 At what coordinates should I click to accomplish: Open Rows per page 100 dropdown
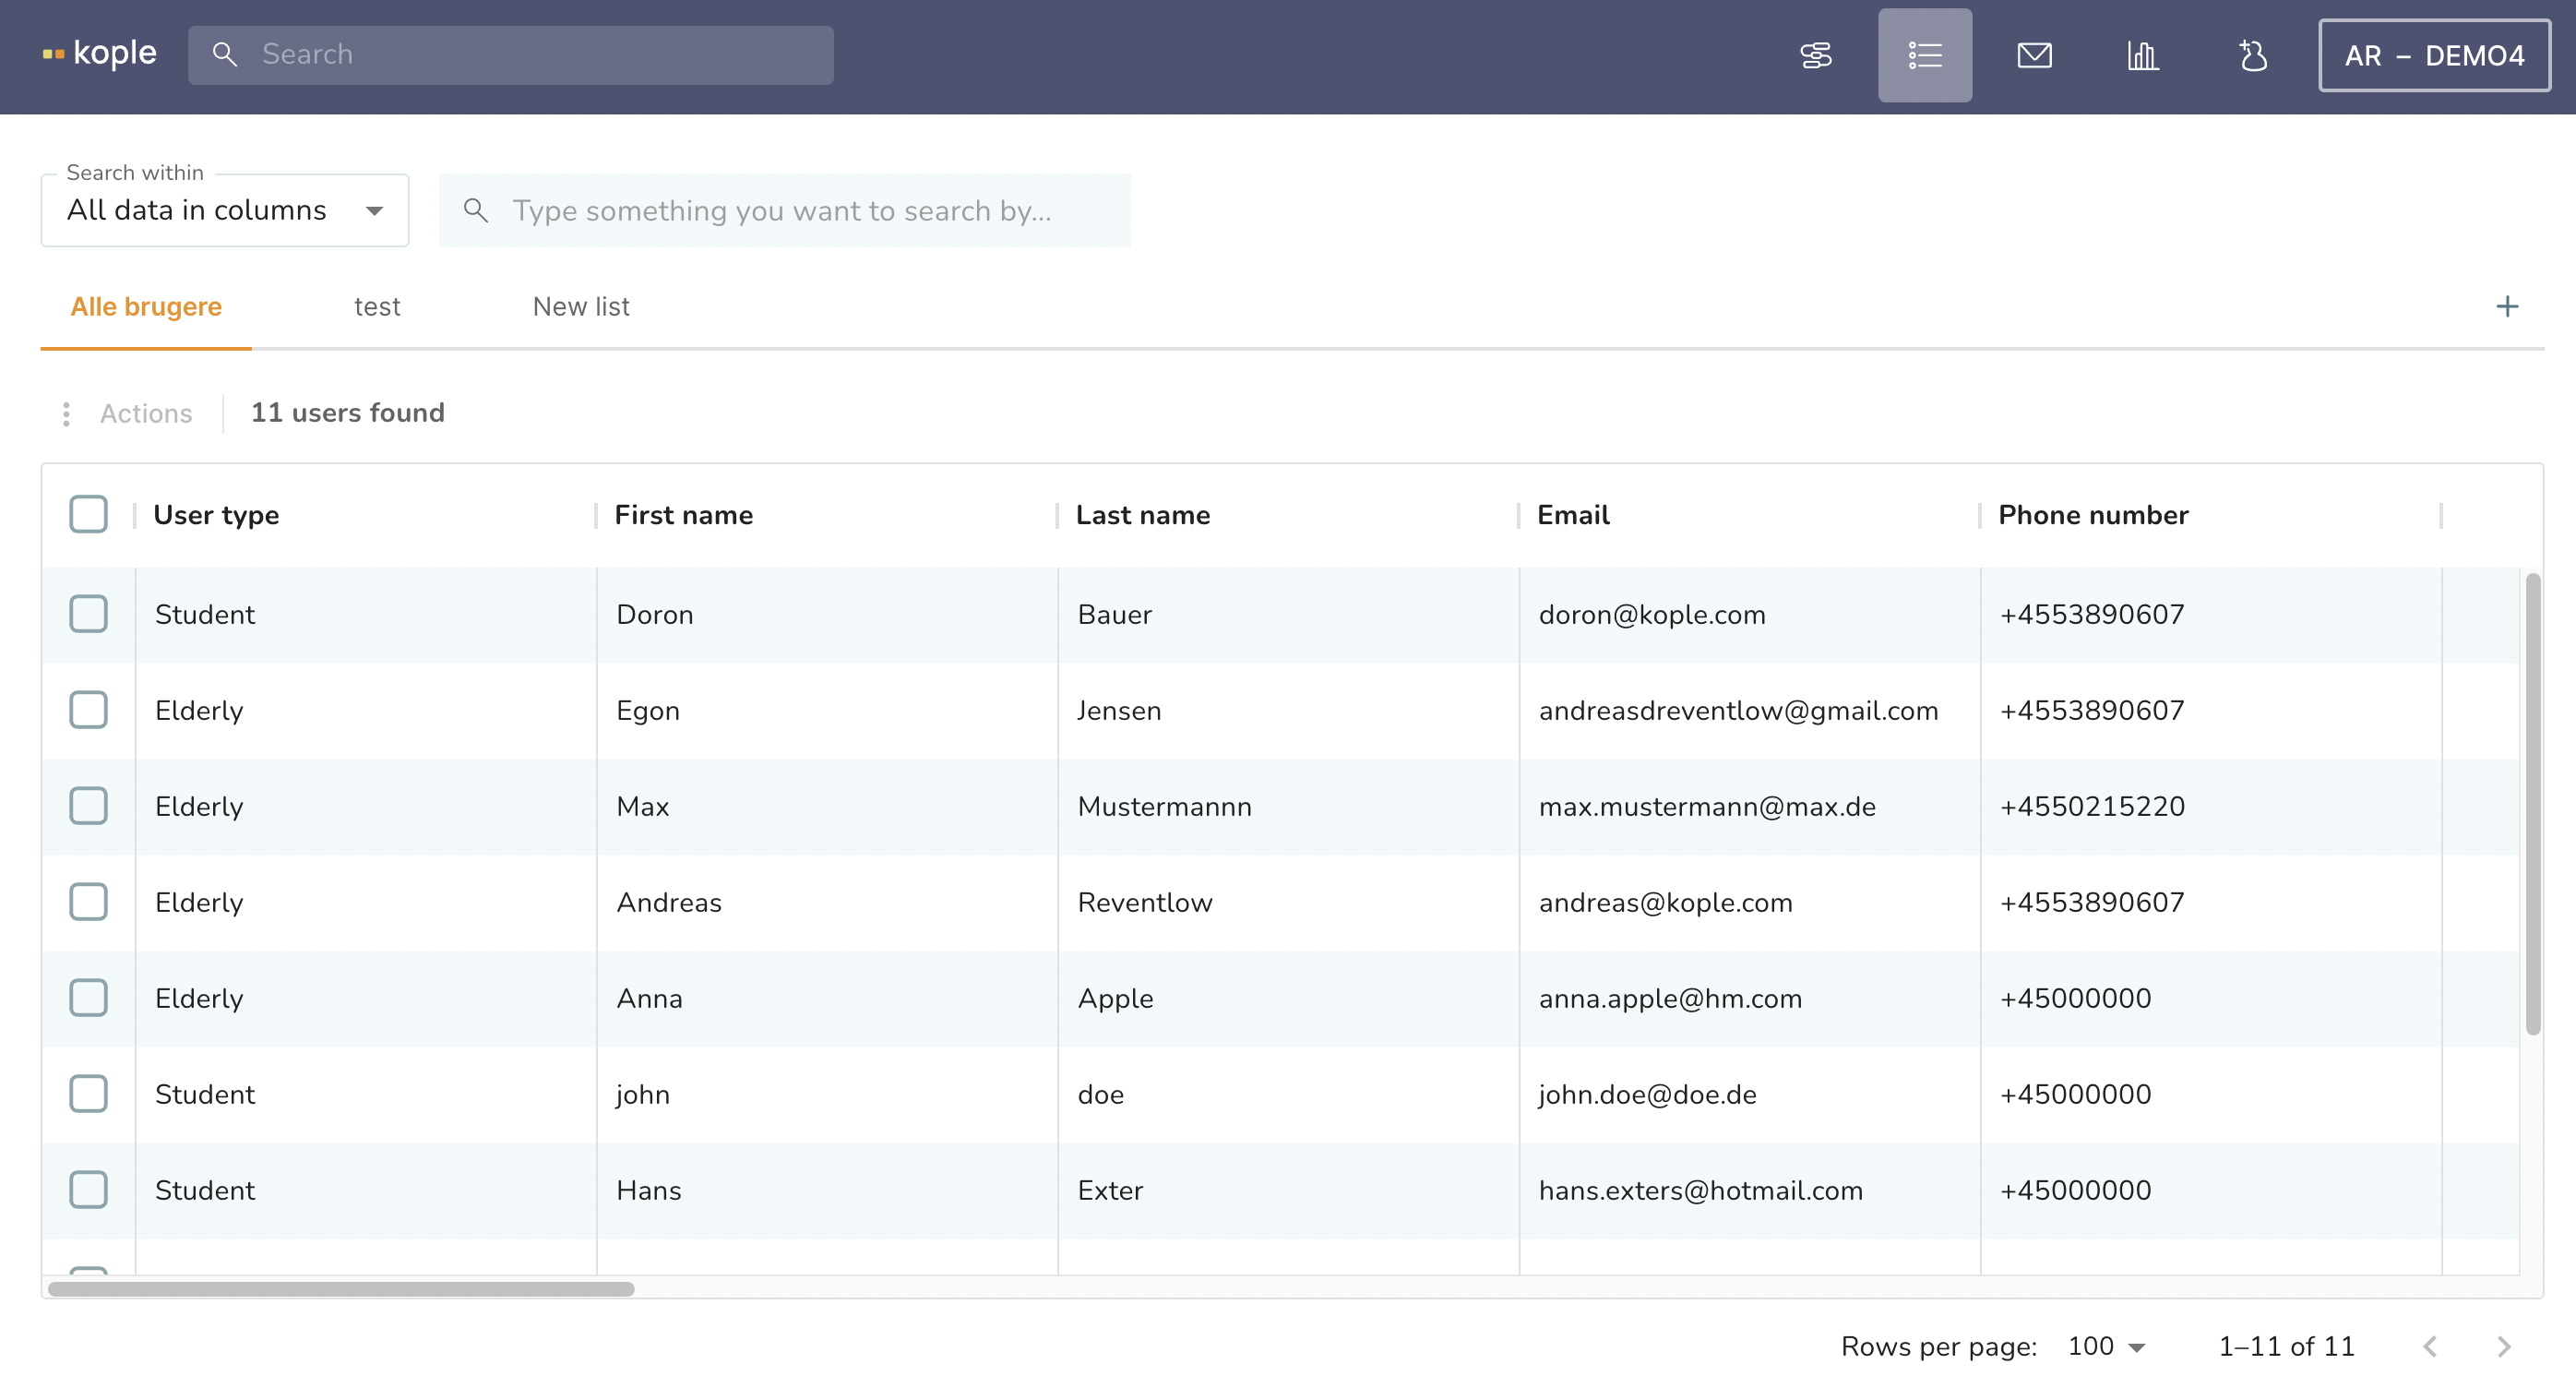pos(2106,1346)
